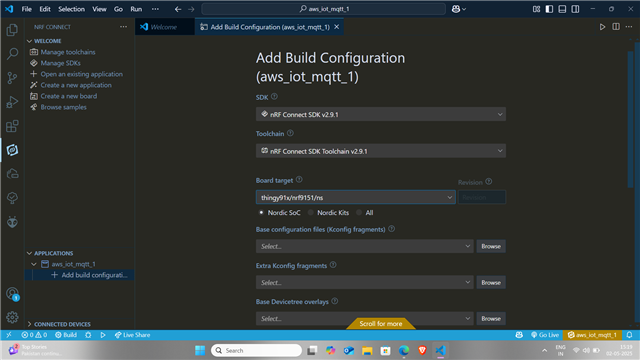The width and height of the screenshot is (640, 360).
Task: Click Create a new application
Action: point(76,85)
